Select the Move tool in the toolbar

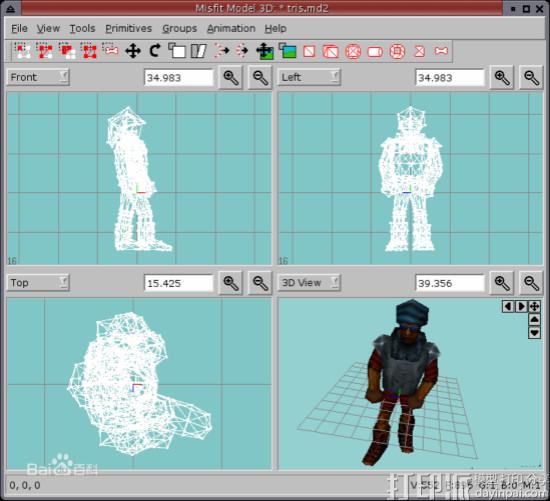click(x=133, y=51)
